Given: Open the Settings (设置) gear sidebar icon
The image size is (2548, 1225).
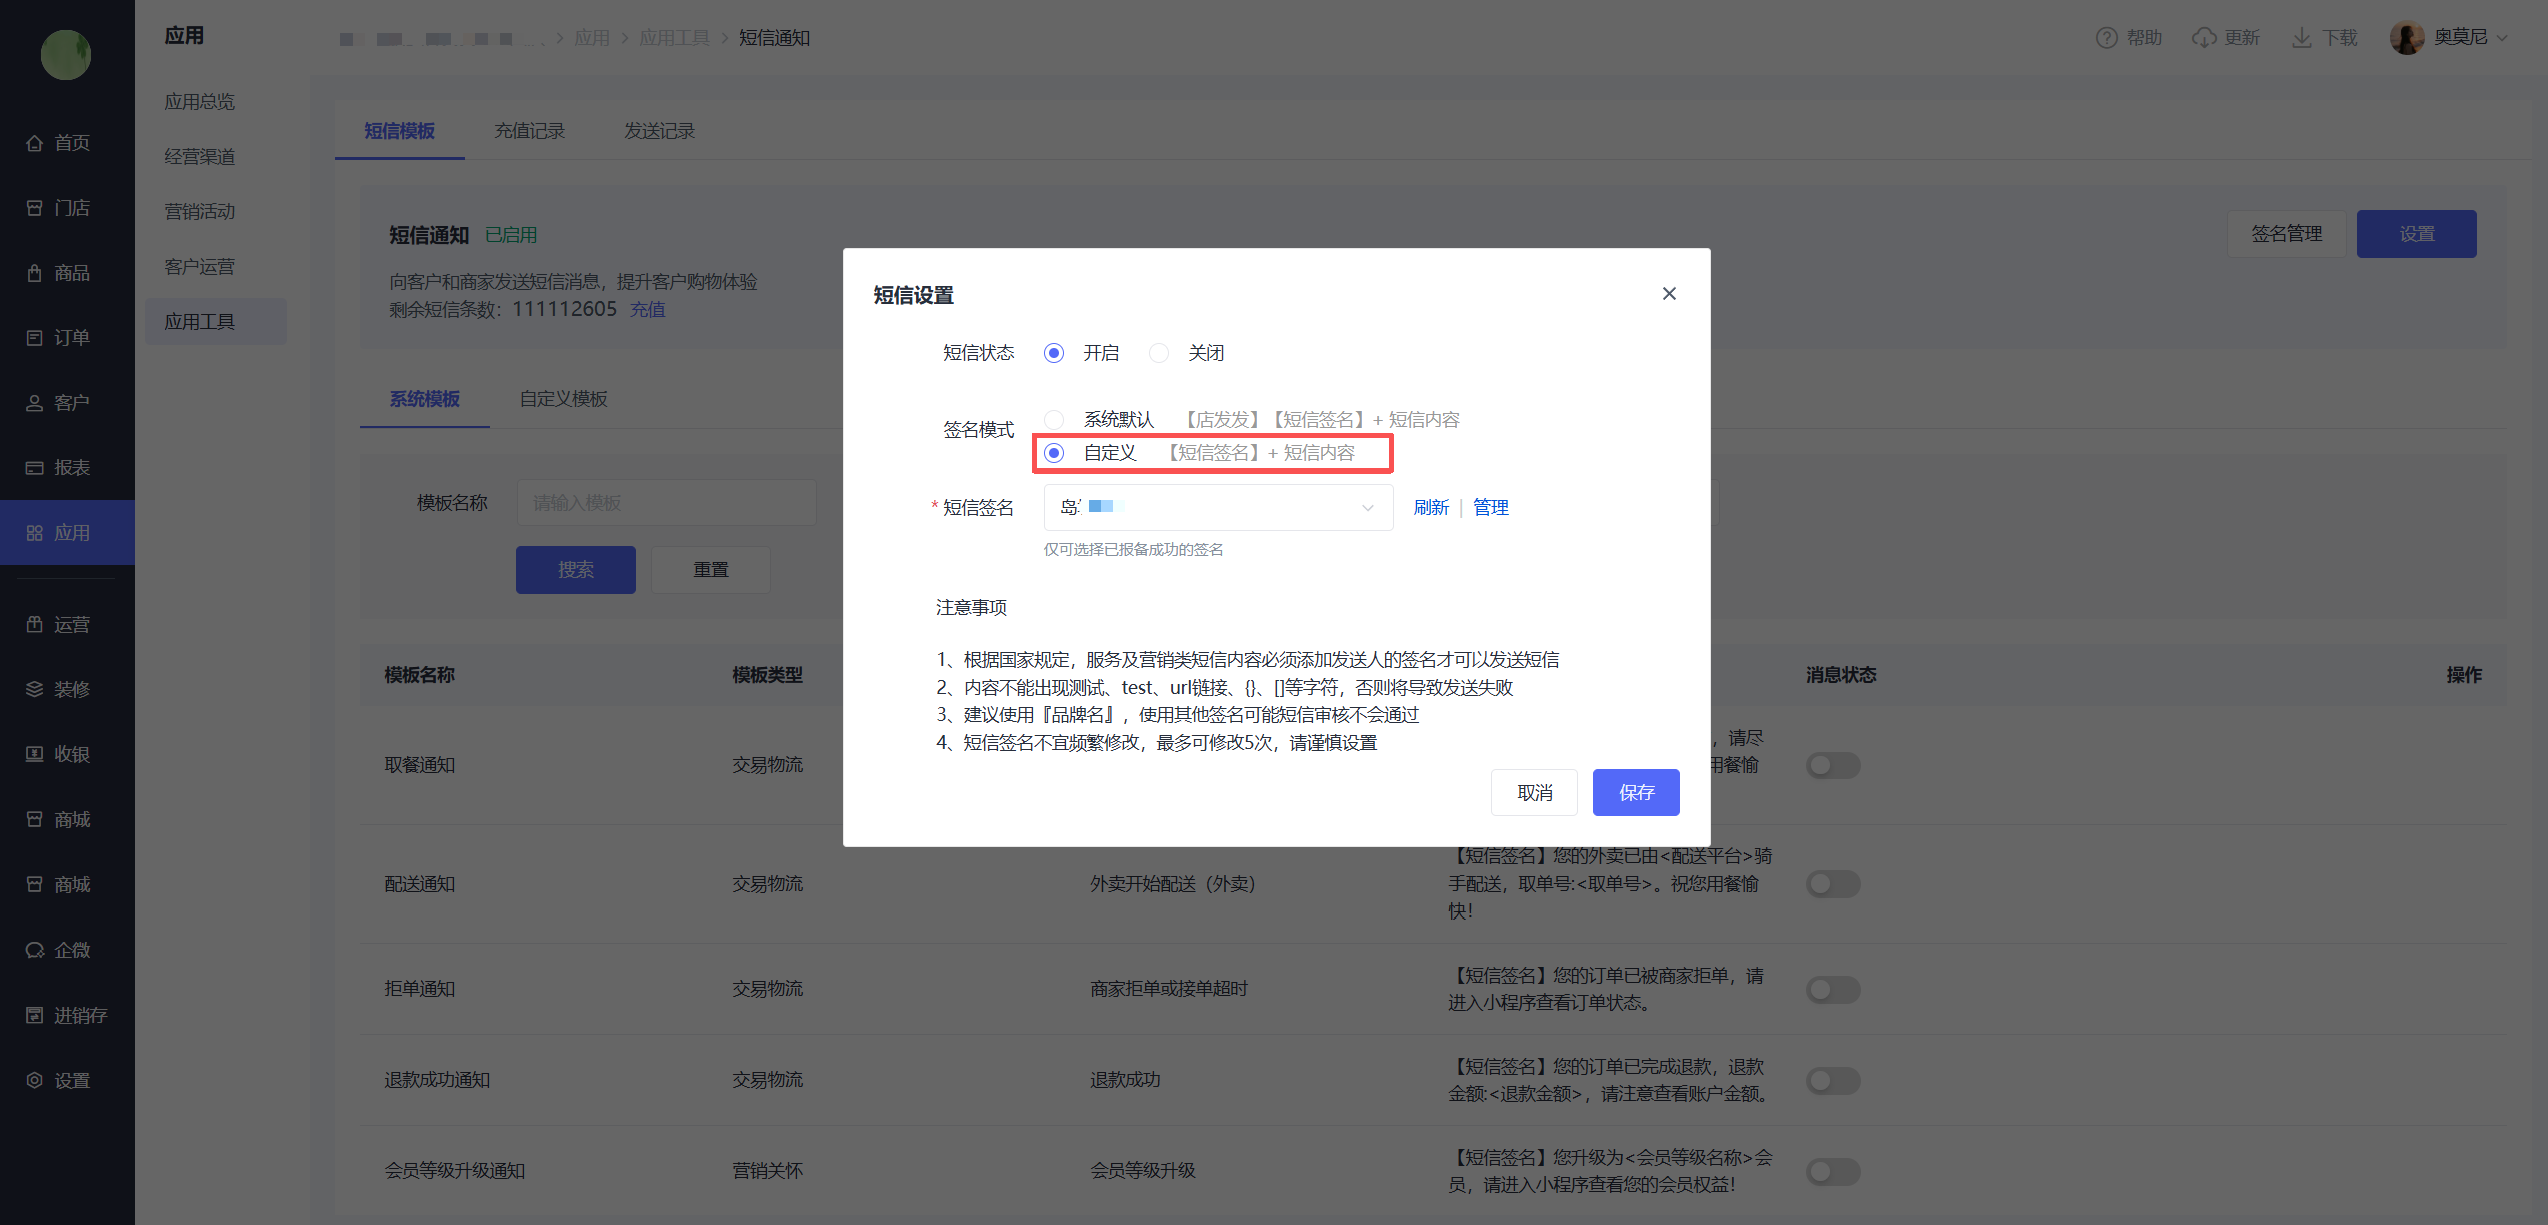Looking at the screenshot, I should point(35,1080).
